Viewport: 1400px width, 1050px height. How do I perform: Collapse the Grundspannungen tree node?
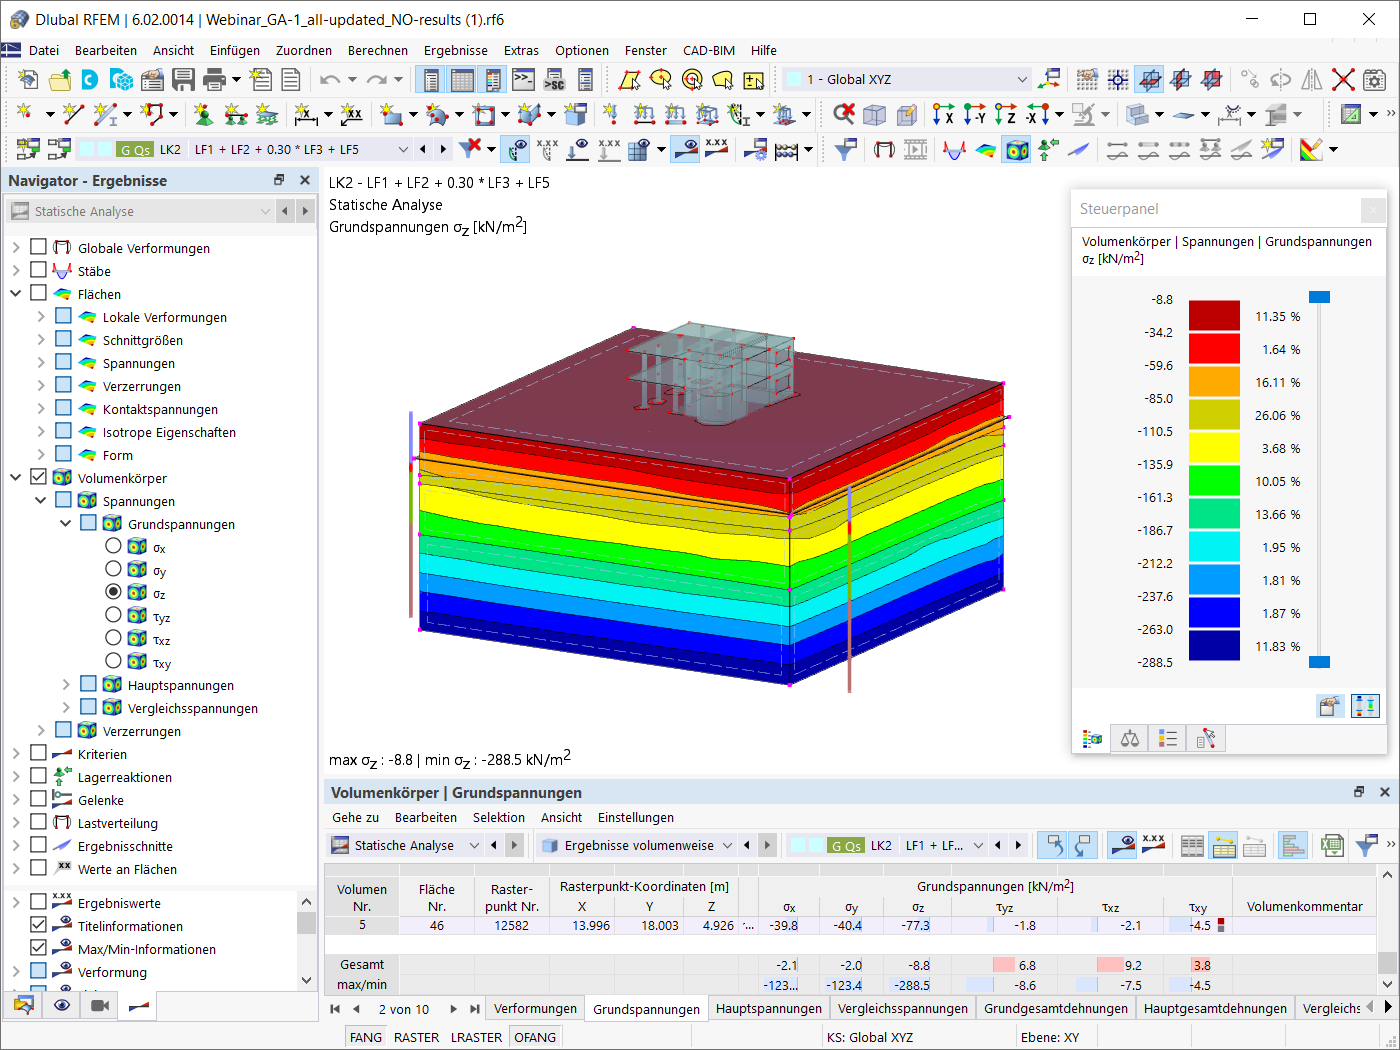pyautogui.click(x=66, y=523)
